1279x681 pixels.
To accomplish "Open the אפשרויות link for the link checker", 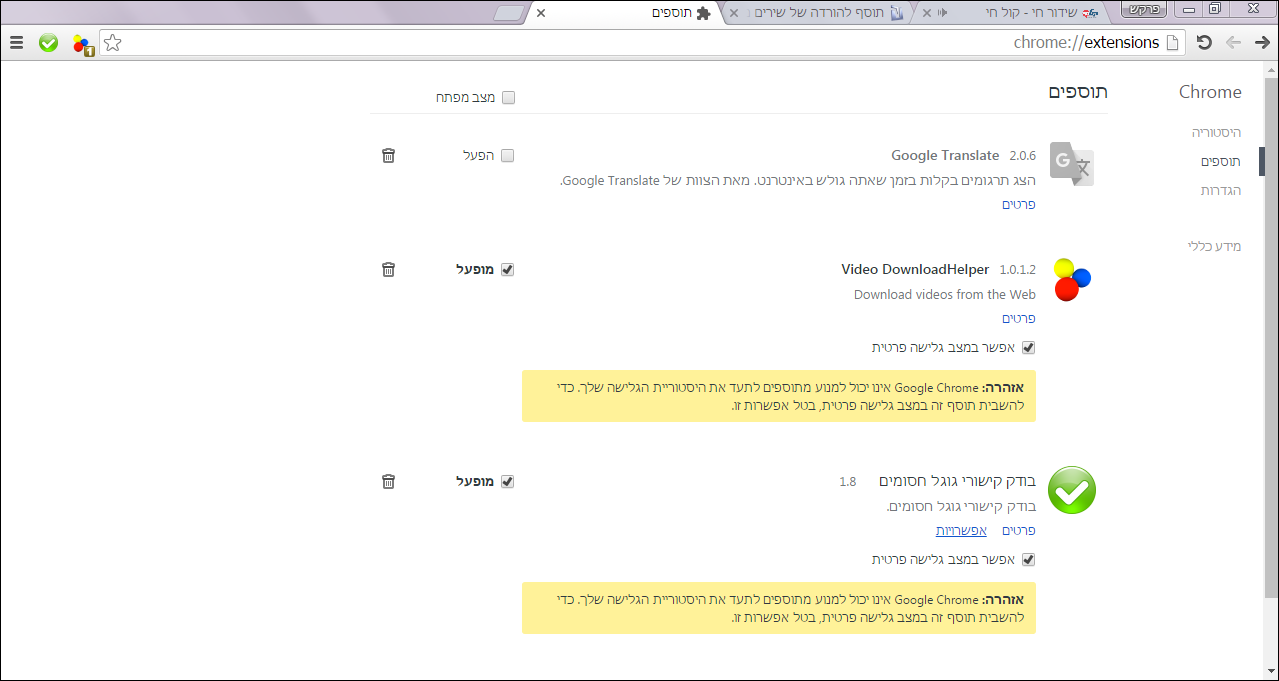I will [x=961, y=530].
